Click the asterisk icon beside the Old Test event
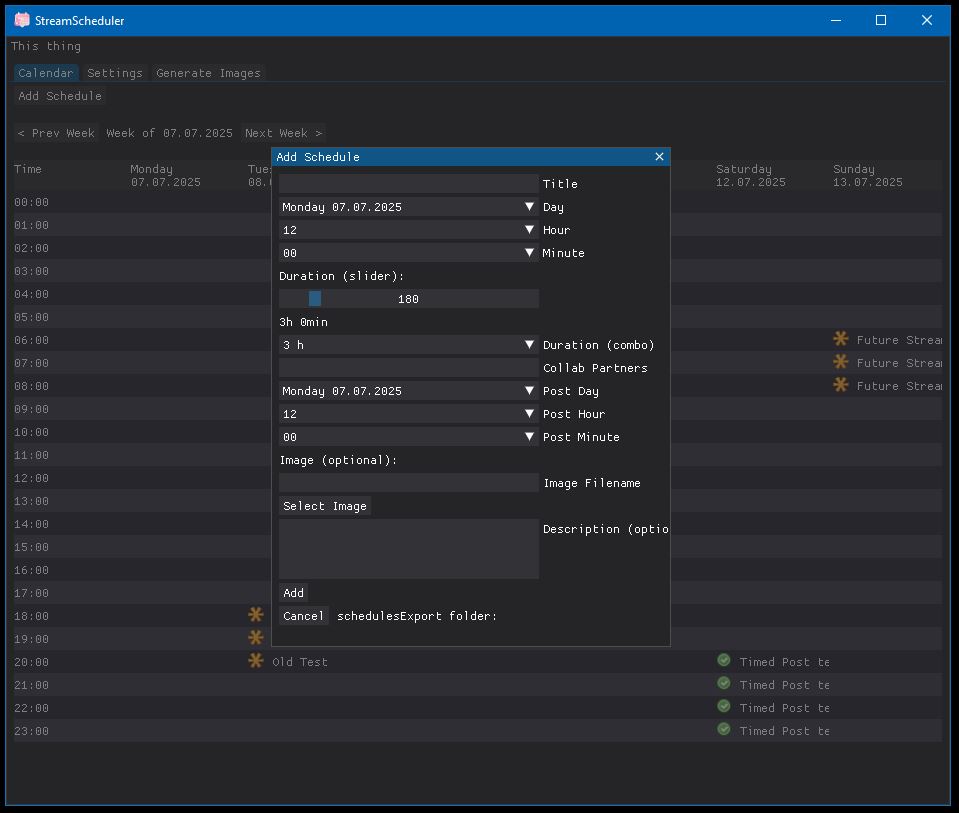This screenshot has width=959, height=813. coord(256,660)
